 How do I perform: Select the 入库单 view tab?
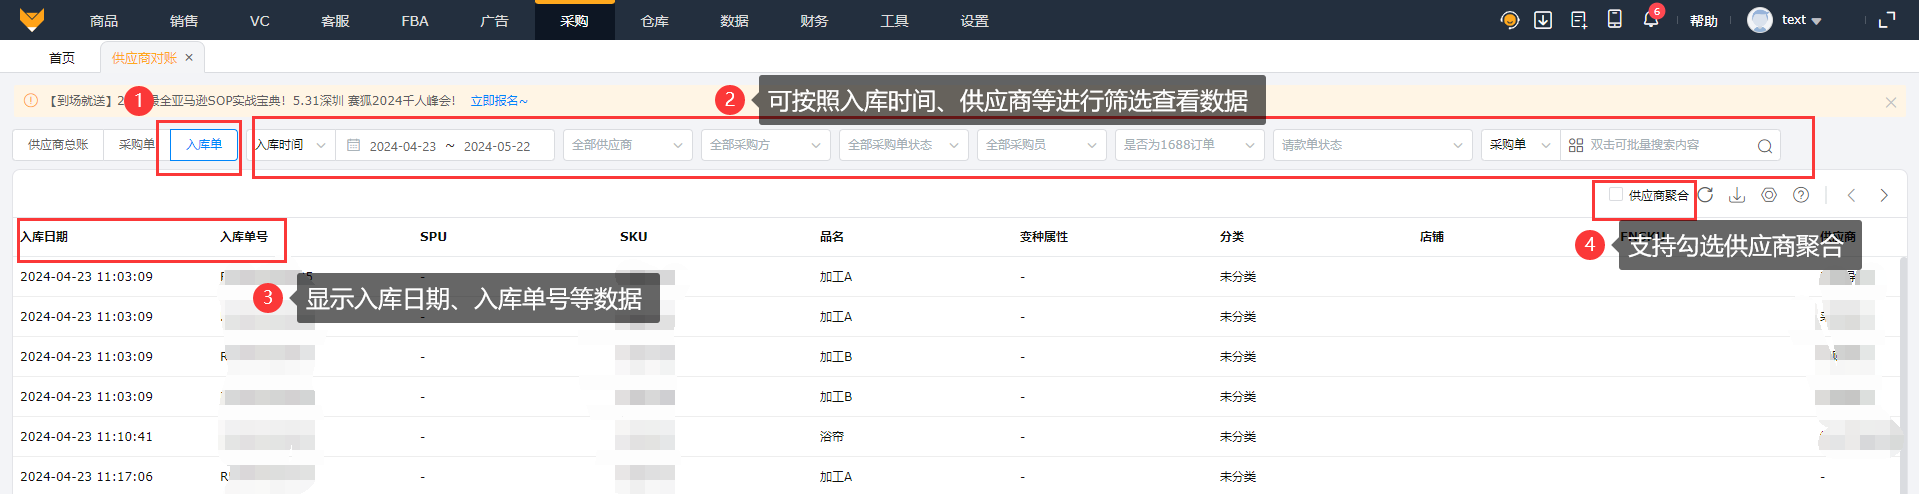[204, 145]
